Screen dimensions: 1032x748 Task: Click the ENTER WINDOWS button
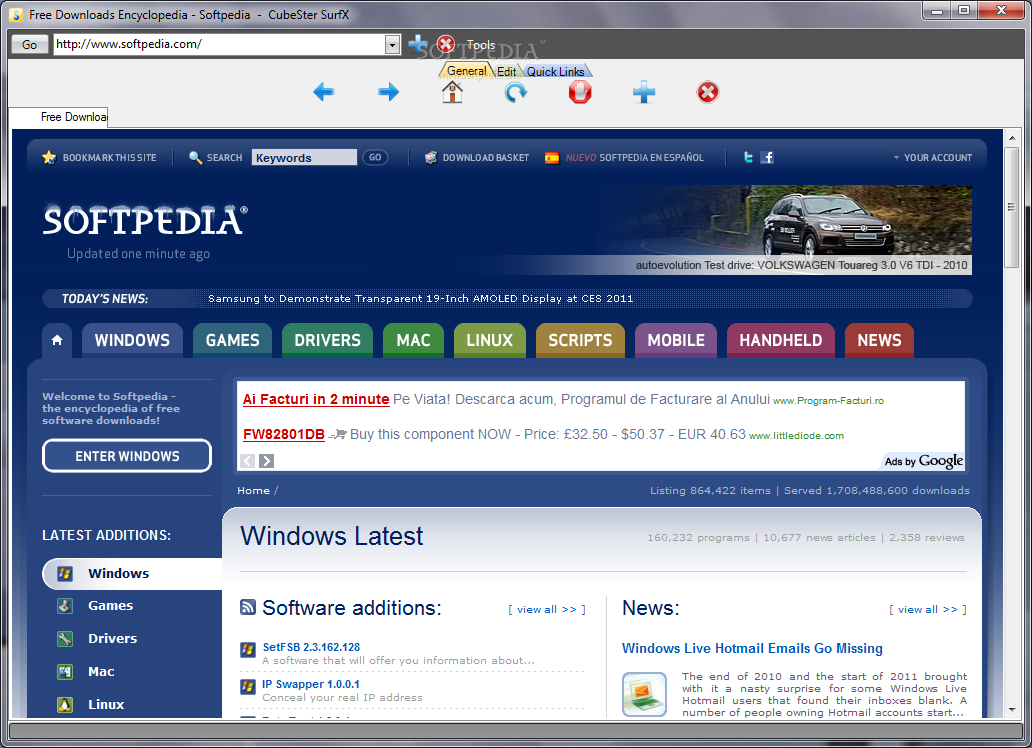pyautogui.click(x=127, y=456)
